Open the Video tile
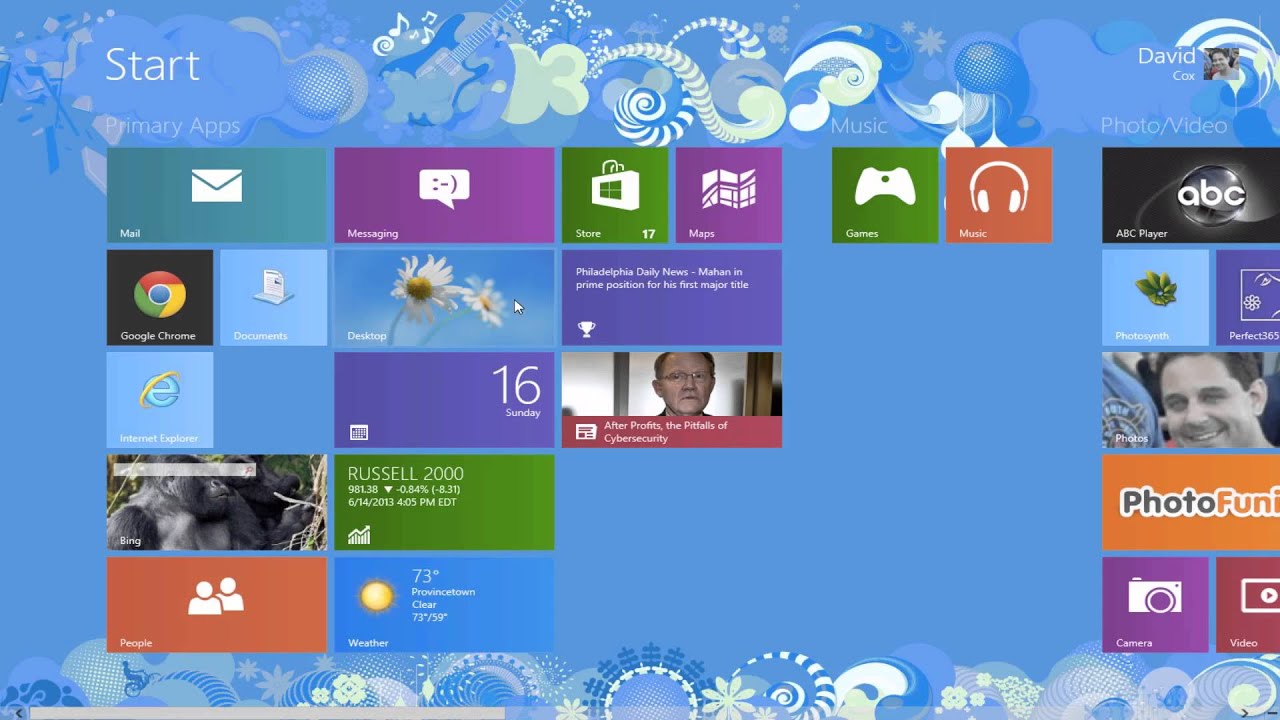Screen dimensions: 1280x720 1248,605
